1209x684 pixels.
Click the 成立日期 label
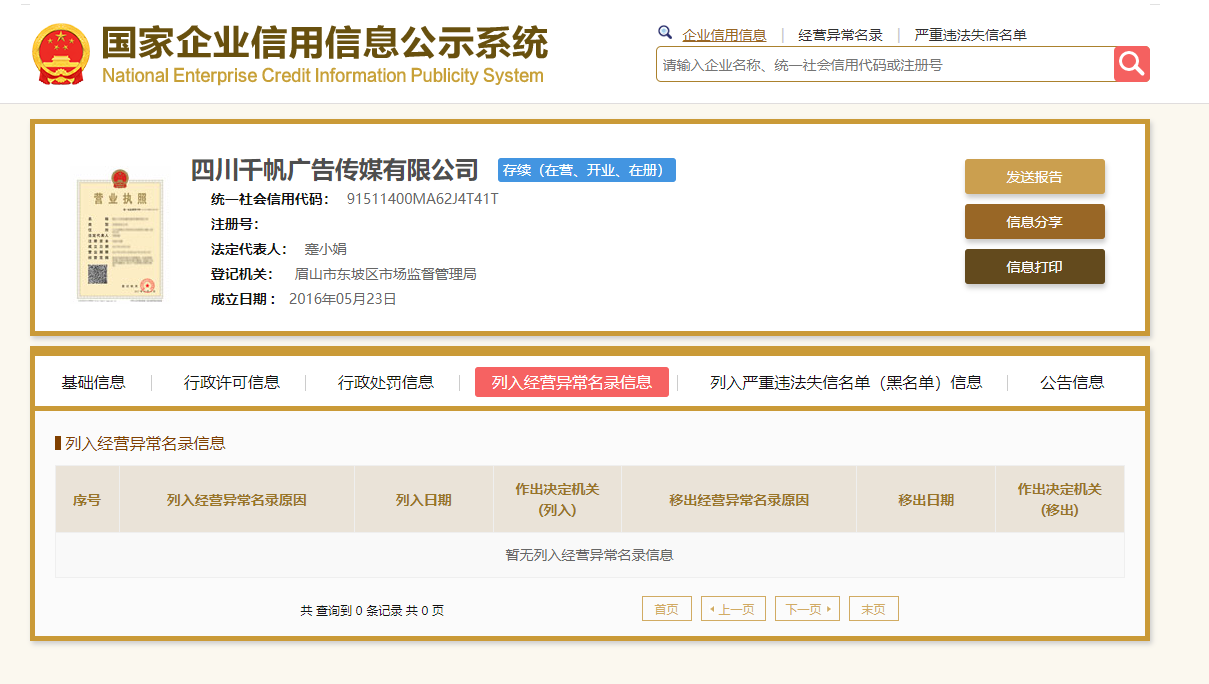click(x=243, y=299)
